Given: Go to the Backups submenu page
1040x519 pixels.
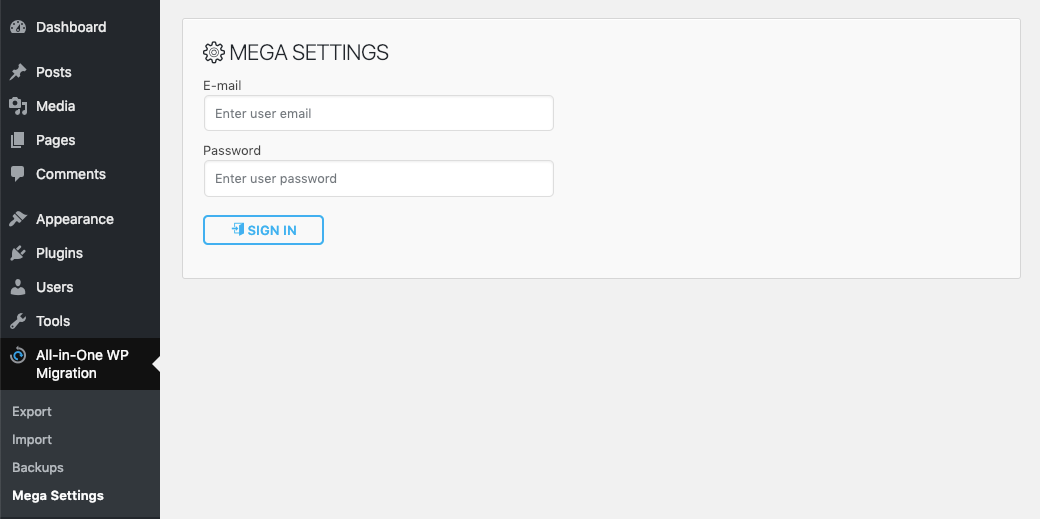Looking at the screenshot, I should pos(38,467).
